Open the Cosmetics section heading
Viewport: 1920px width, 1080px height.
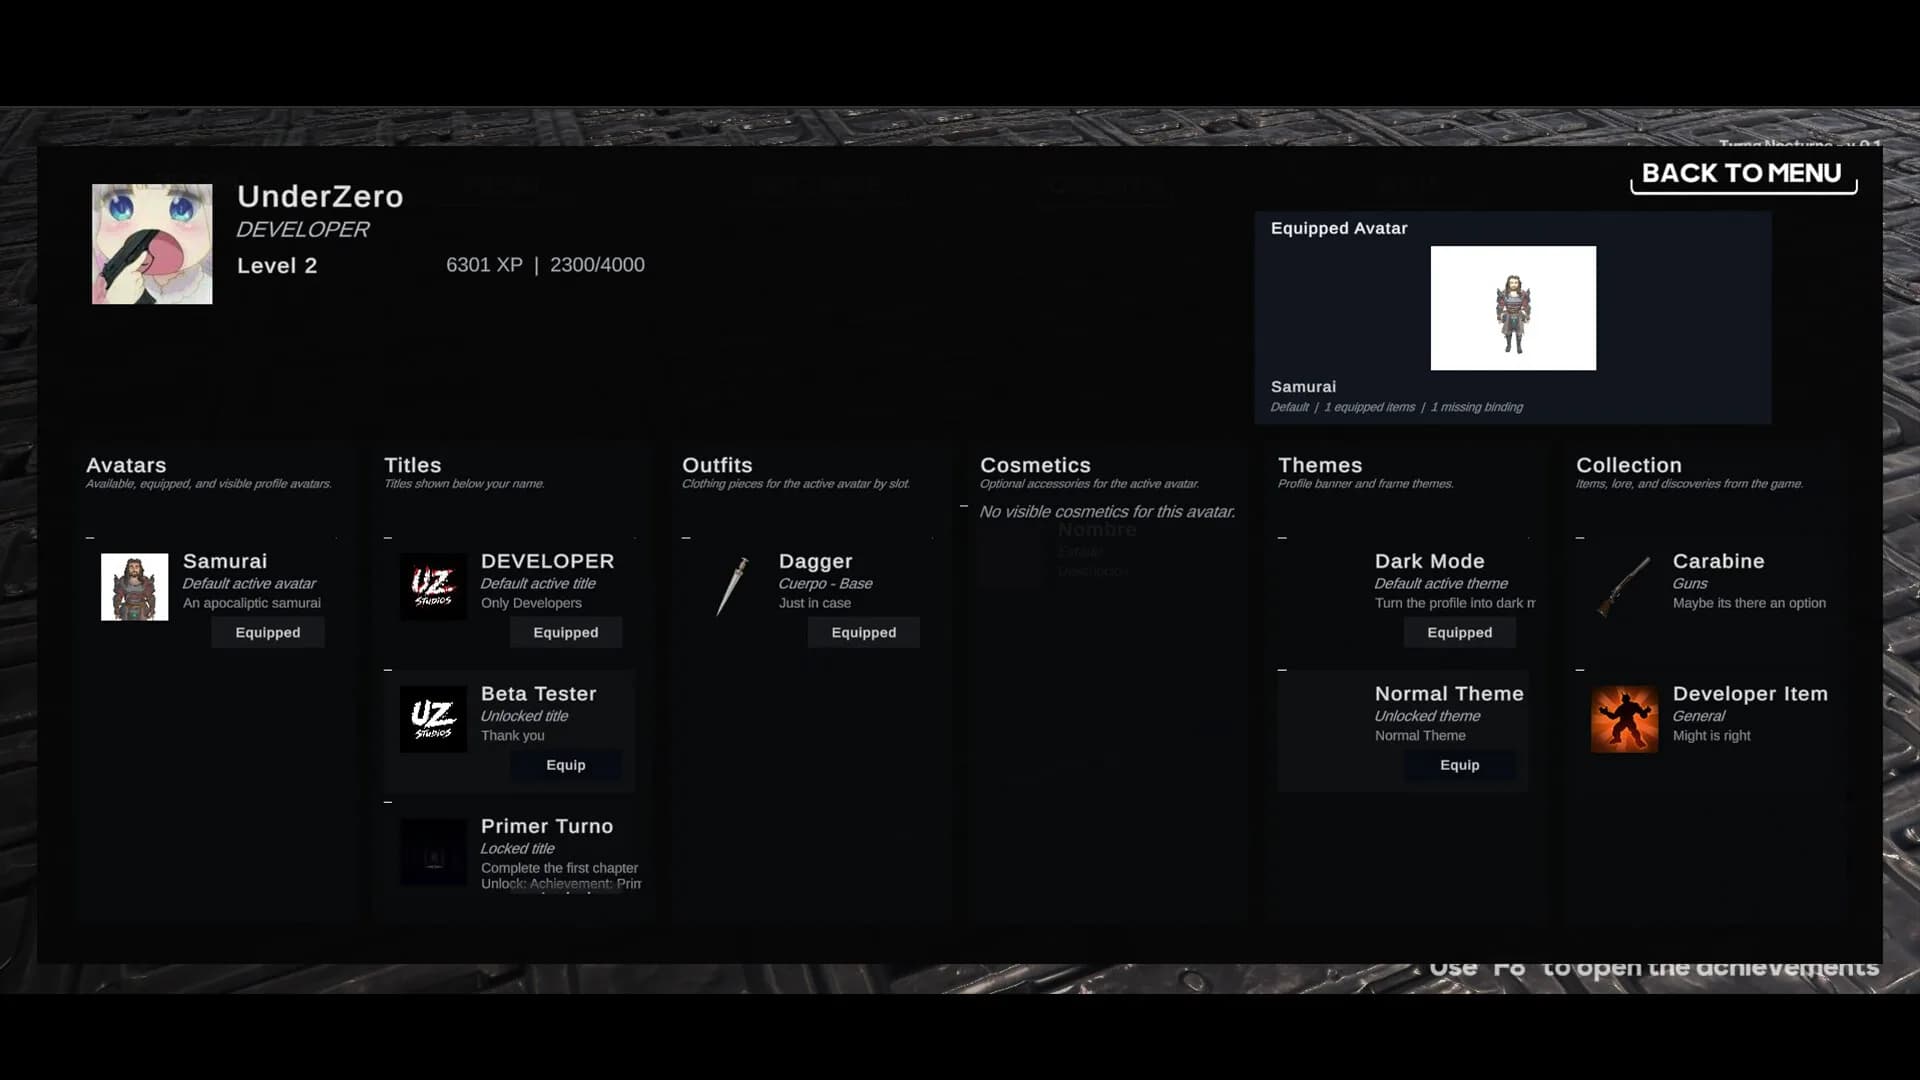pos(1035,465)
